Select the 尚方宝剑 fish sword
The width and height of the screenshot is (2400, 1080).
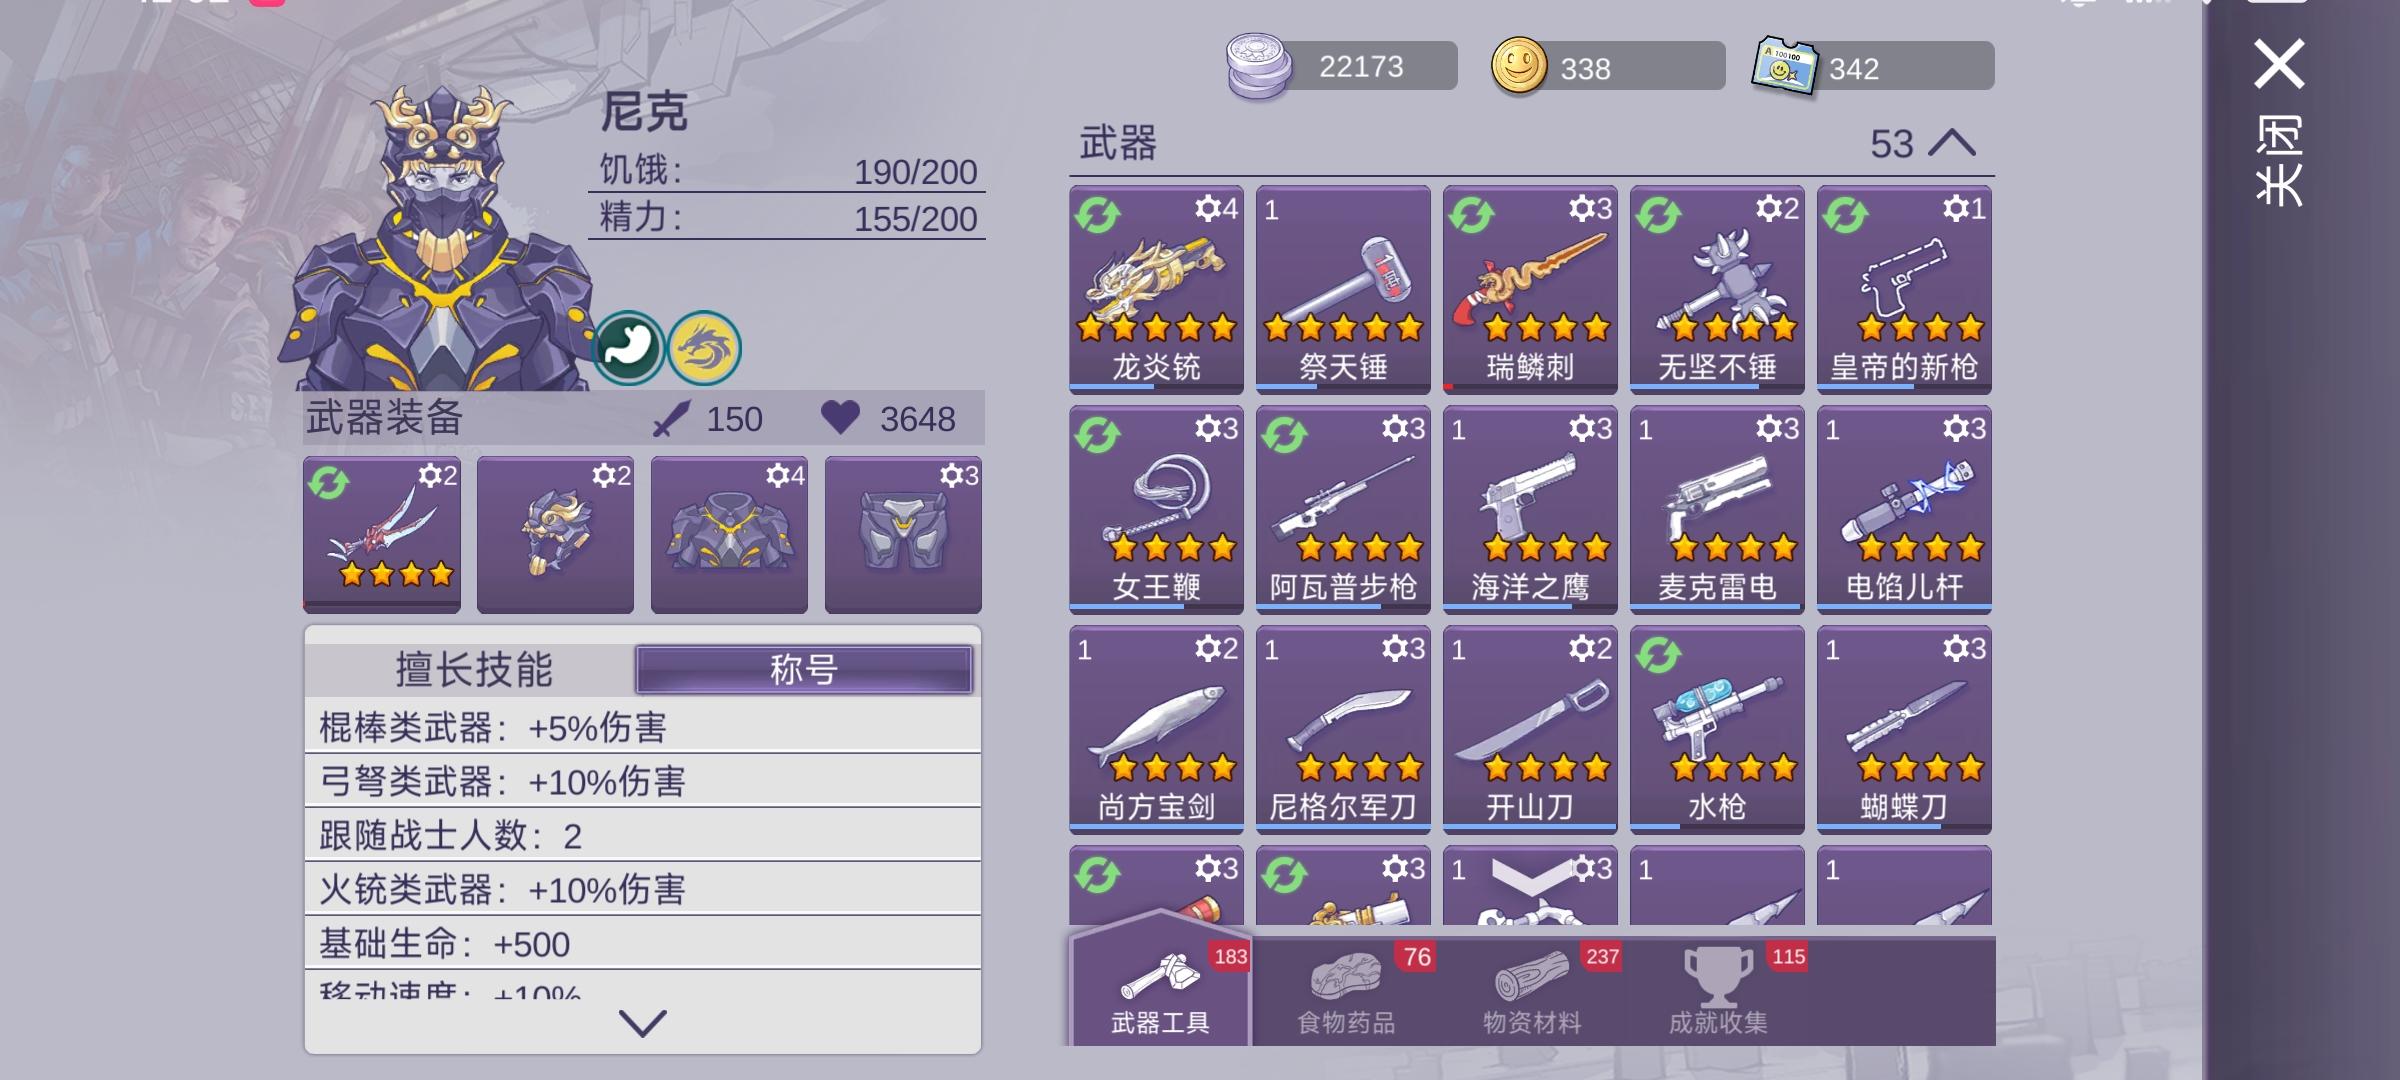coord(1156,729)
